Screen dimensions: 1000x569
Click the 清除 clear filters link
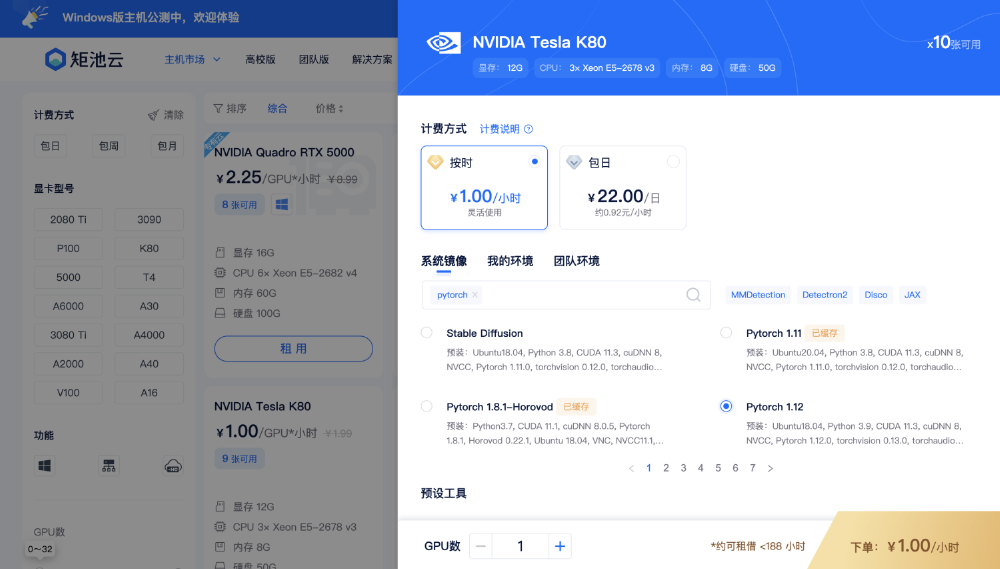pyautogui.click(x=173, y=115)
